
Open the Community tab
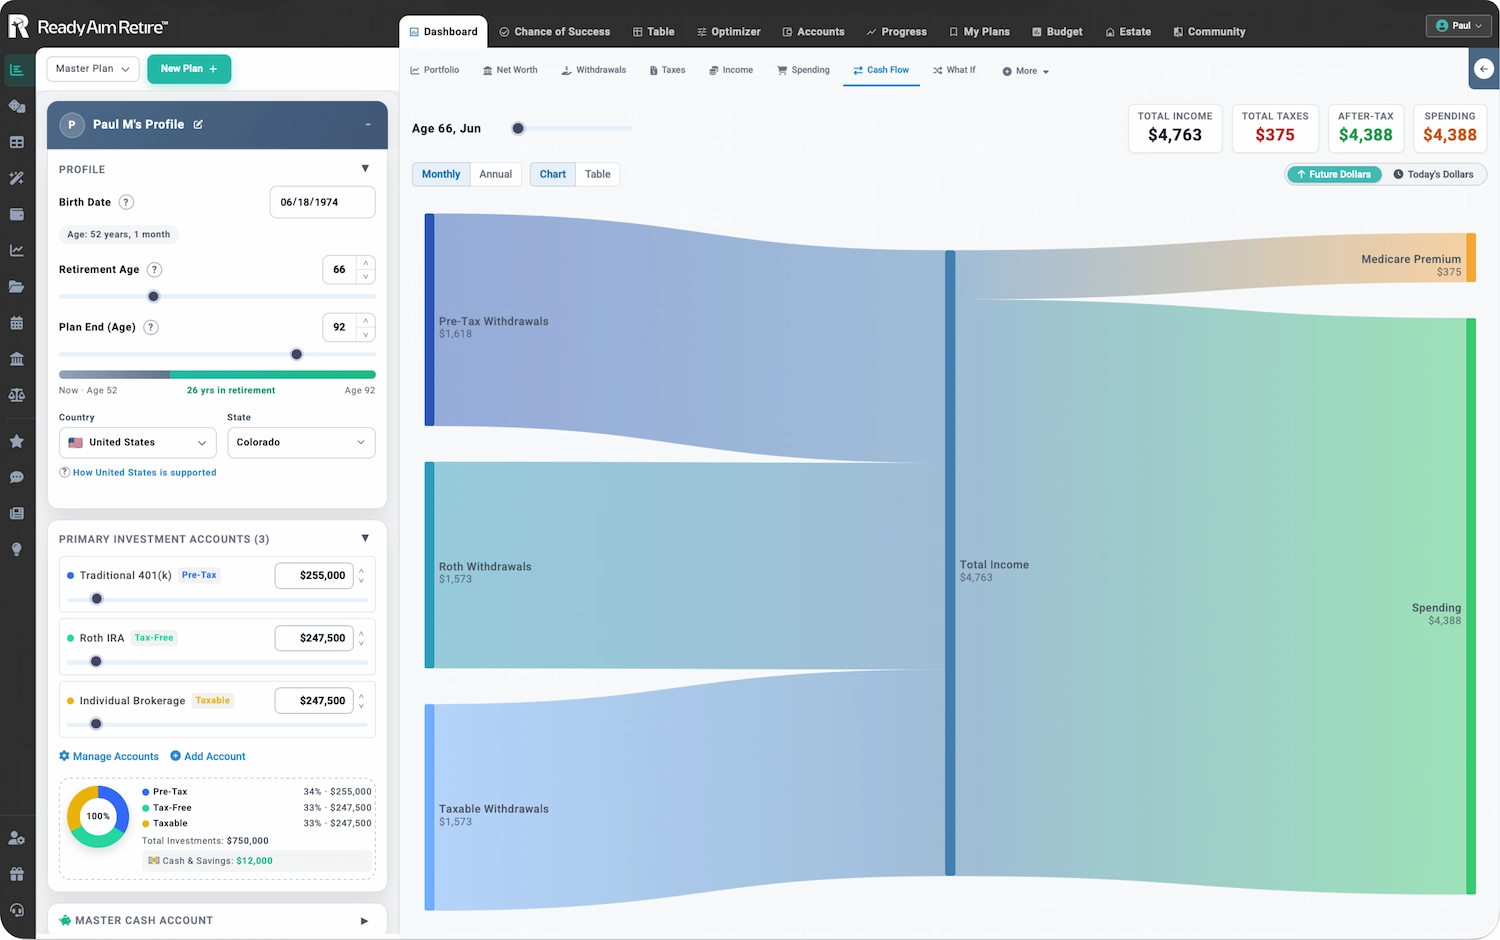pyautogui.click(x=1209, y=32)
